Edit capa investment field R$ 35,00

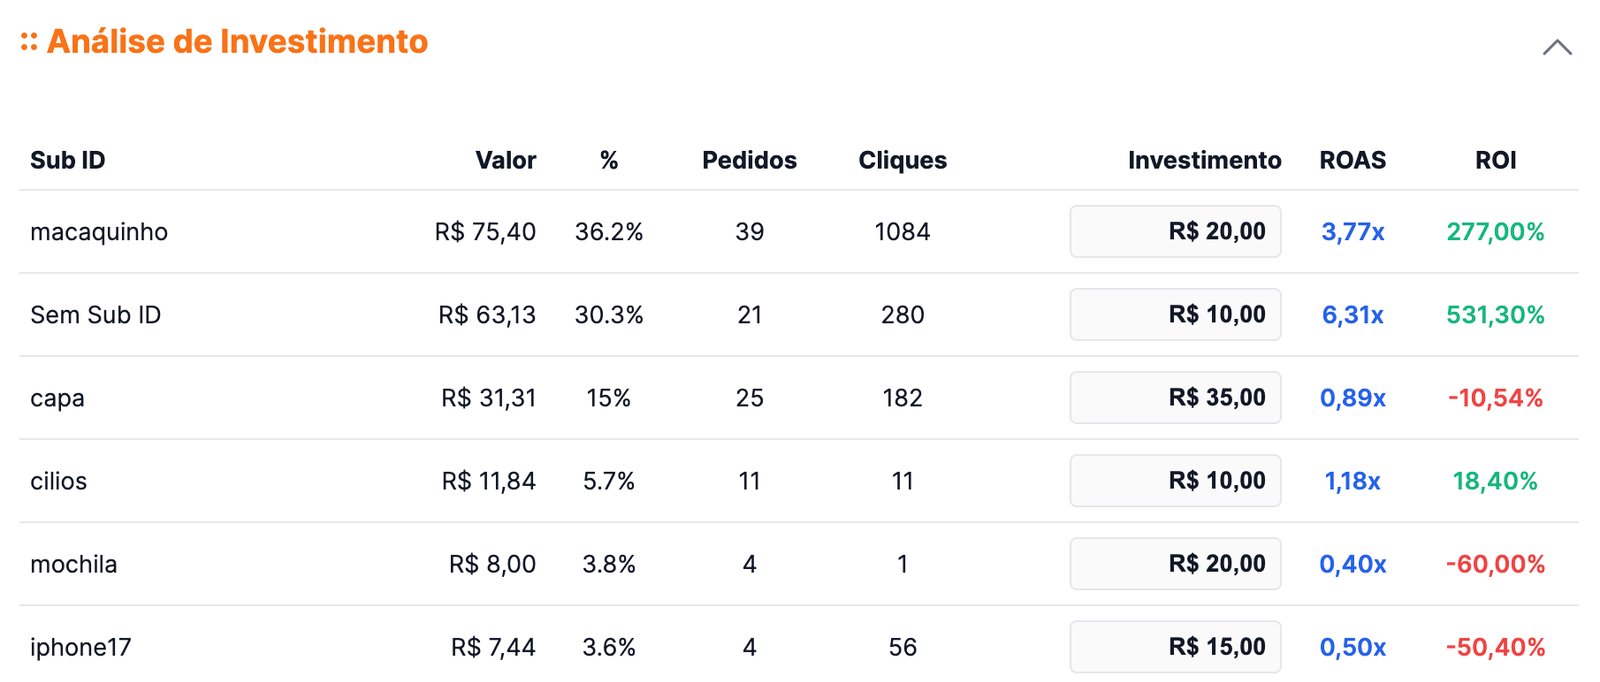coord(1175,398)
